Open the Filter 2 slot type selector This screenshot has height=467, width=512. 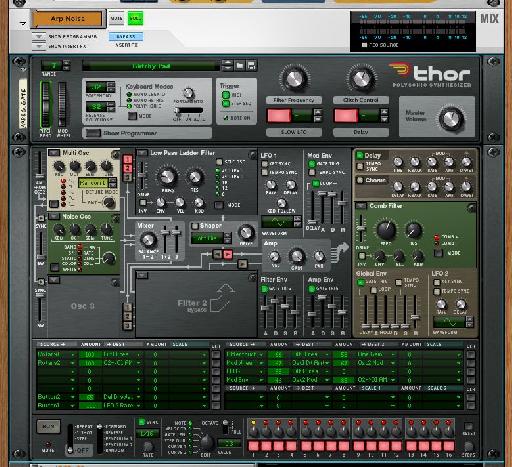(x=142, y=275)
